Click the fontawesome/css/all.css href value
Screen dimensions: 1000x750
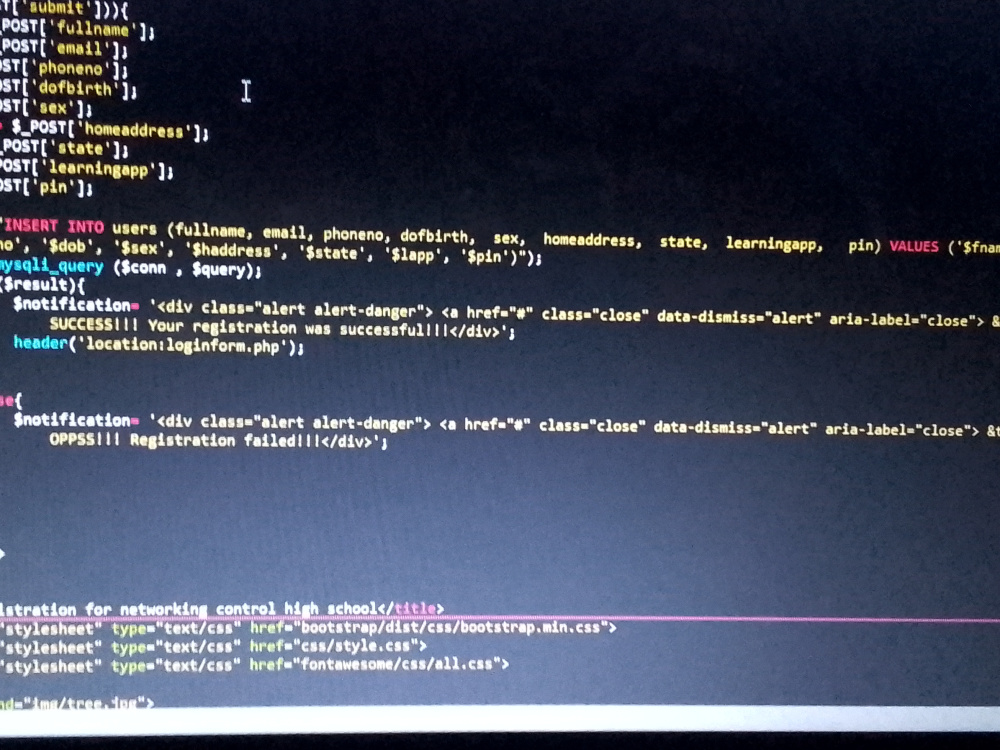point(396,664)
